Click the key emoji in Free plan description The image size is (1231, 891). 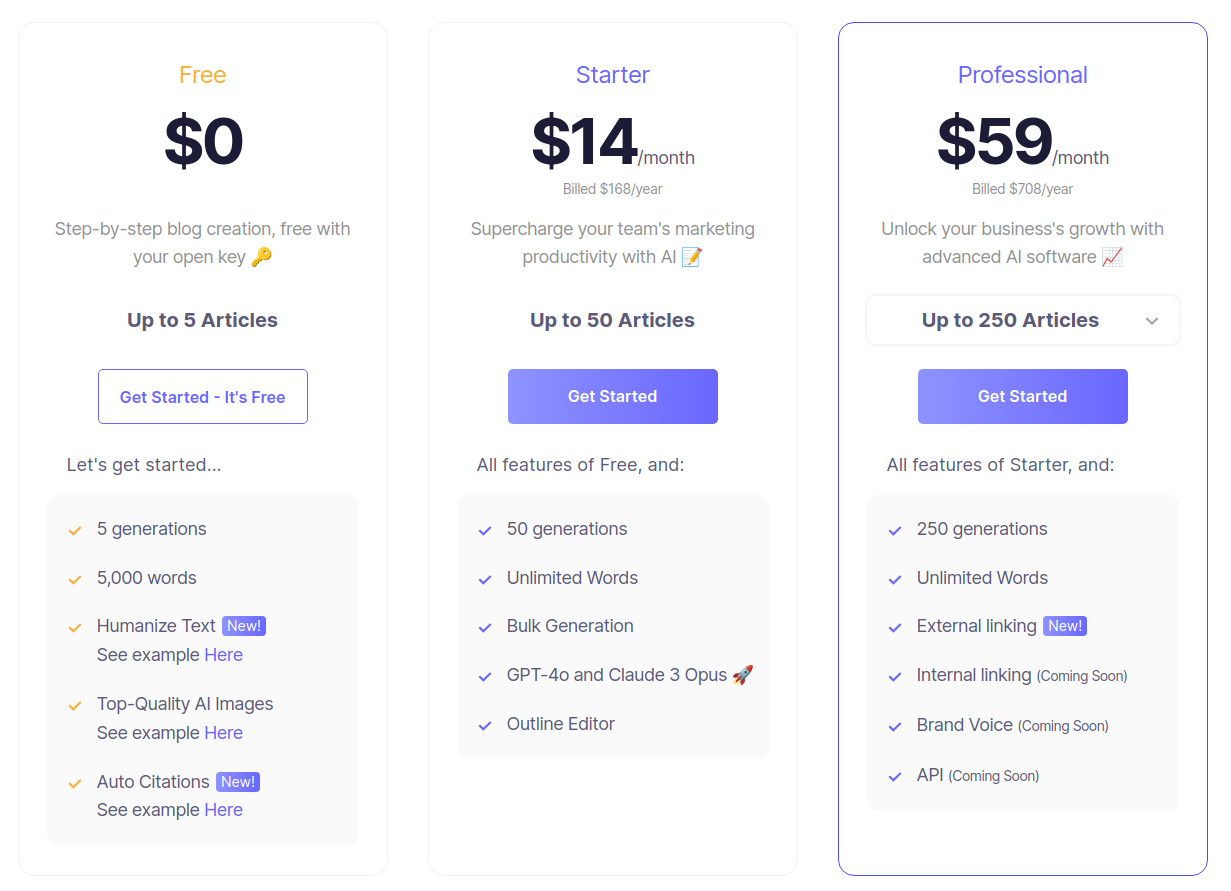(x=261, y=257)
